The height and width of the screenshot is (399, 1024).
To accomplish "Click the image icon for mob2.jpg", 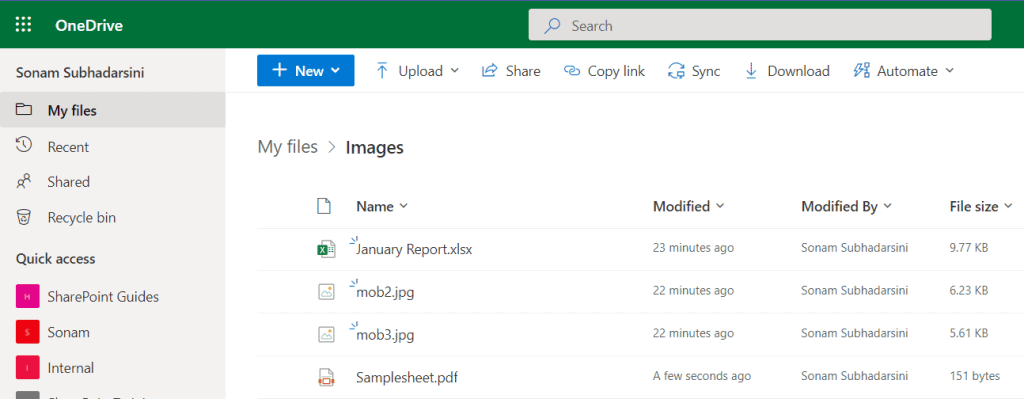I will [326, 291].
